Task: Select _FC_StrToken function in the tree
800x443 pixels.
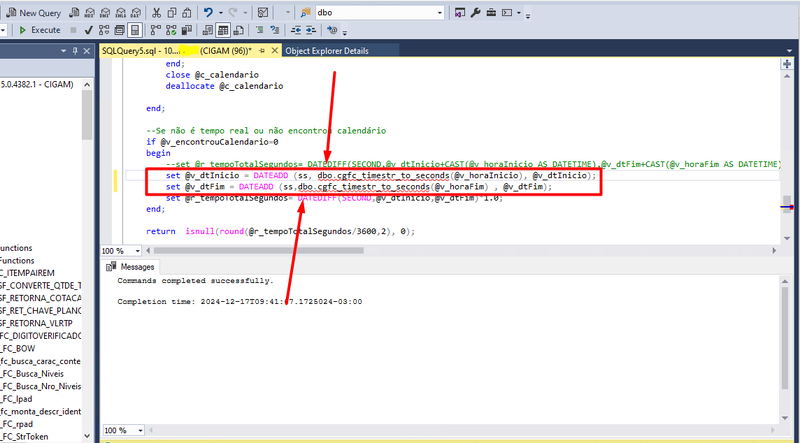Action: (x=24, y=437)
